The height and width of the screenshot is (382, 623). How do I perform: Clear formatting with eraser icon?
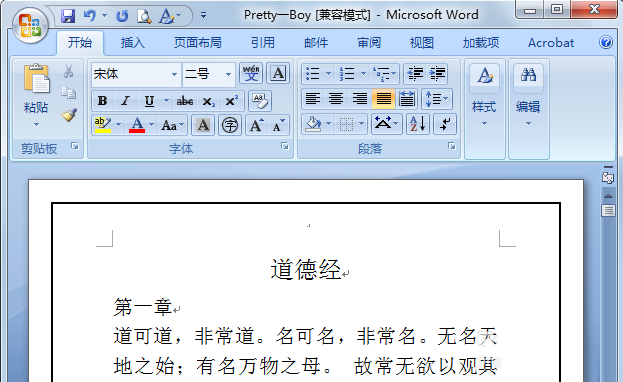coord(260,101)
